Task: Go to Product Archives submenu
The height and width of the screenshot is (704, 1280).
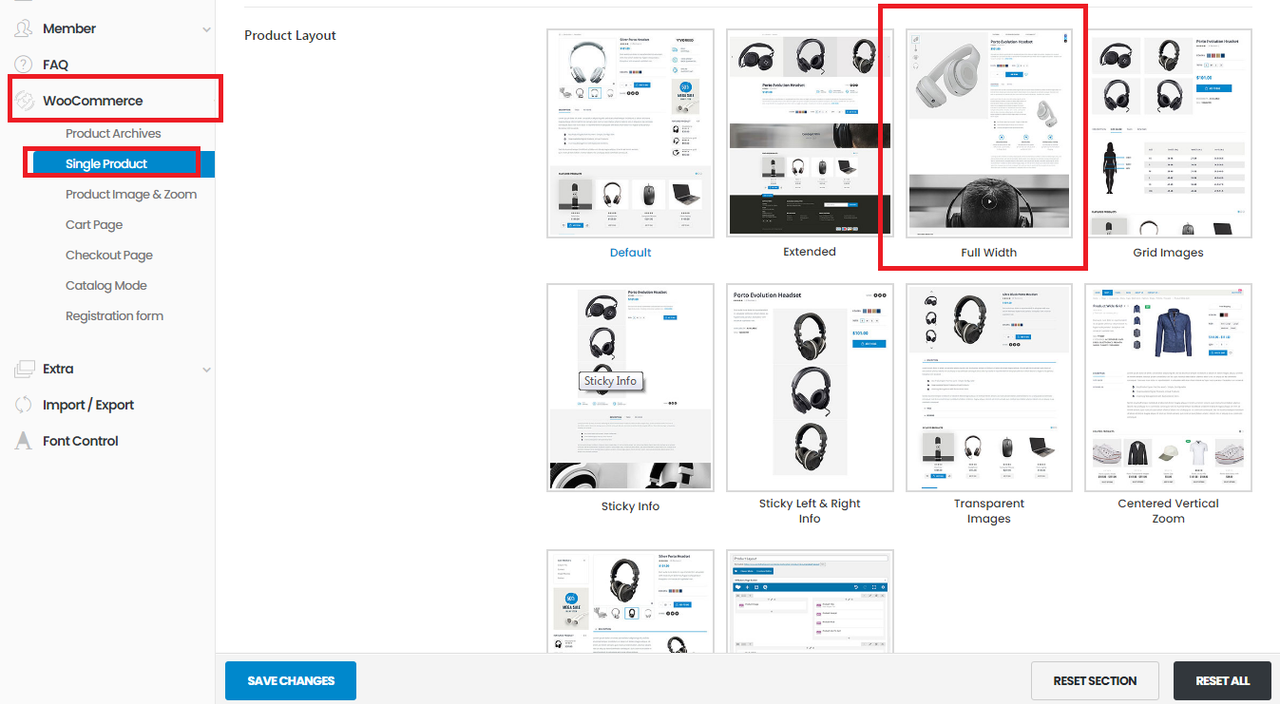Action: [x=113, y=134]
